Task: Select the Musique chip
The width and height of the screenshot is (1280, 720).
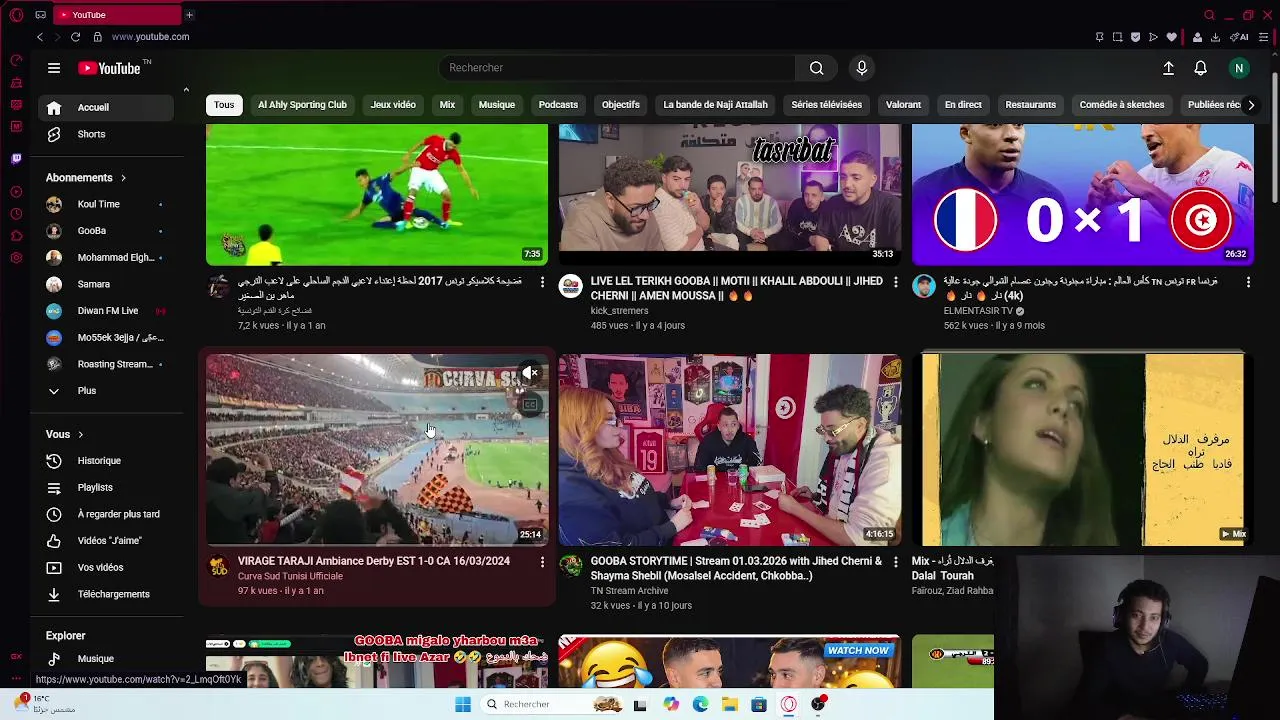Action: click(x=497, y=105)
